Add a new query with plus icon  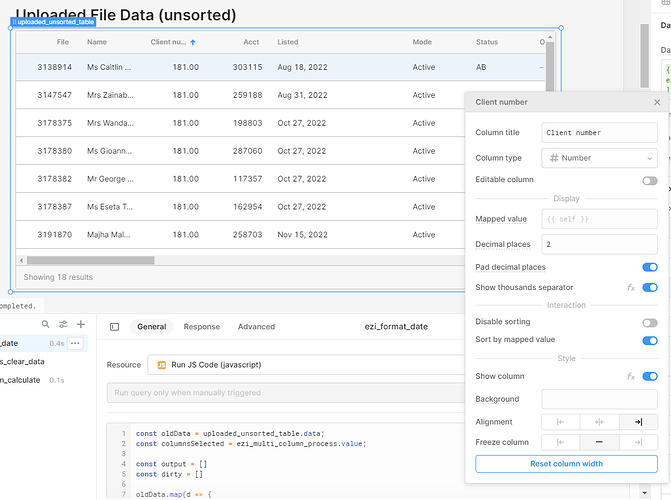80,324
